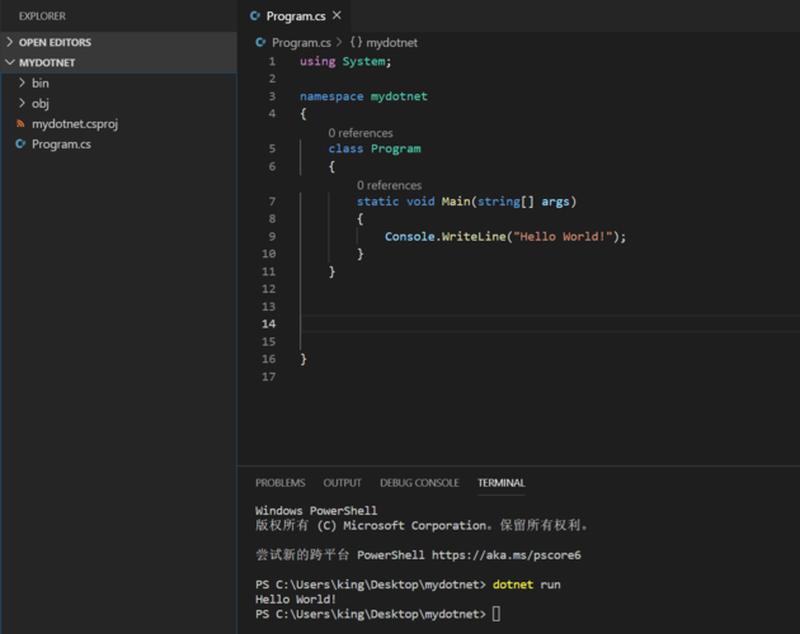Viewport: 800px width, 634px height.
Task: Click the Main method signature line
Action: (466, 201)
